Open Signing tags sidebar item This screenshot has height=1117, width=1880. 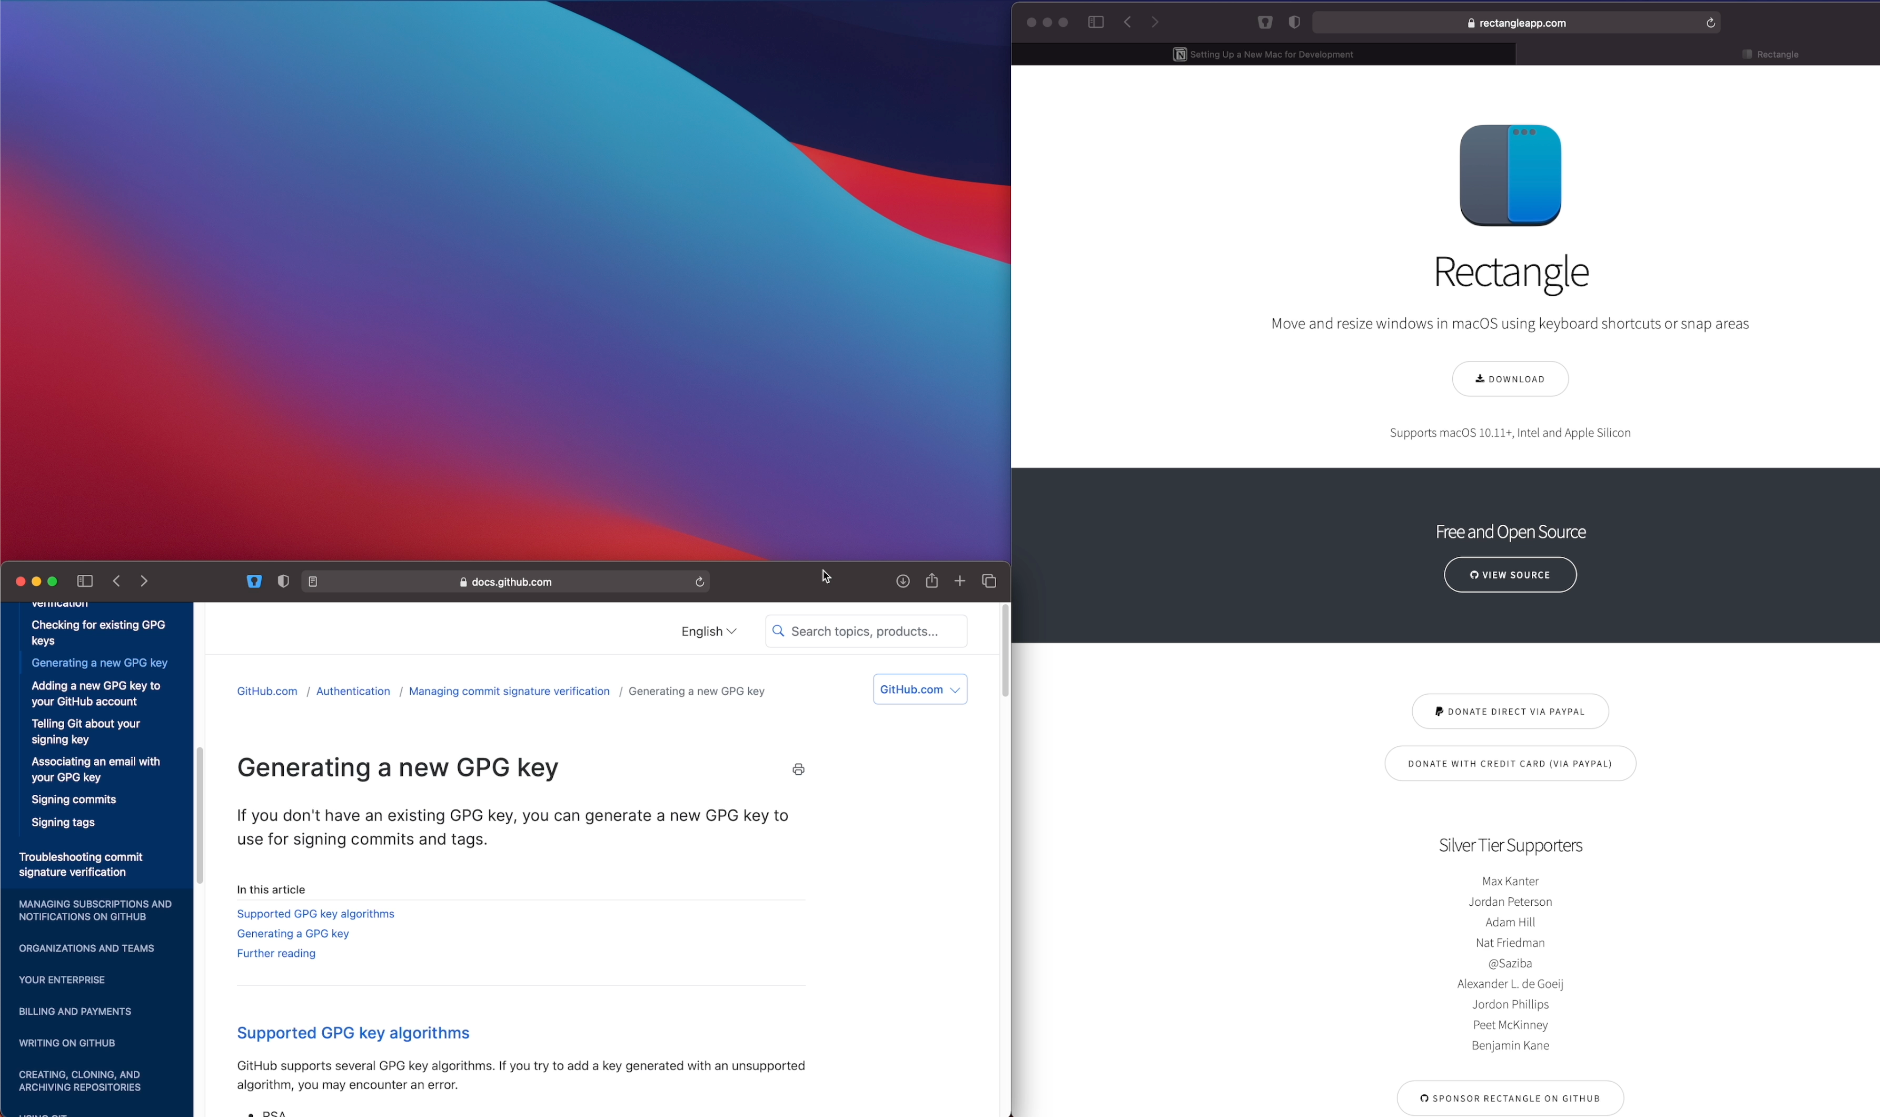(63, 823)
